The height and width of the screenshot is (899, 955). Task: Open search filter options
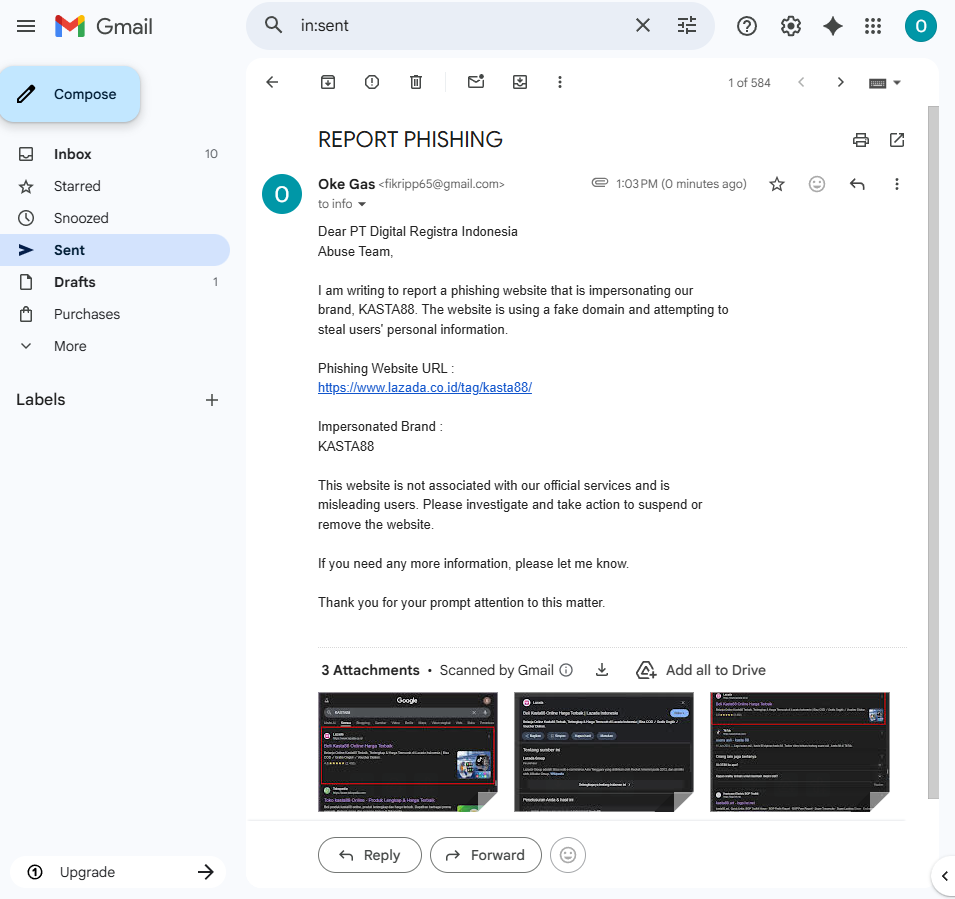pyautogui.click(x=687, y=26)
